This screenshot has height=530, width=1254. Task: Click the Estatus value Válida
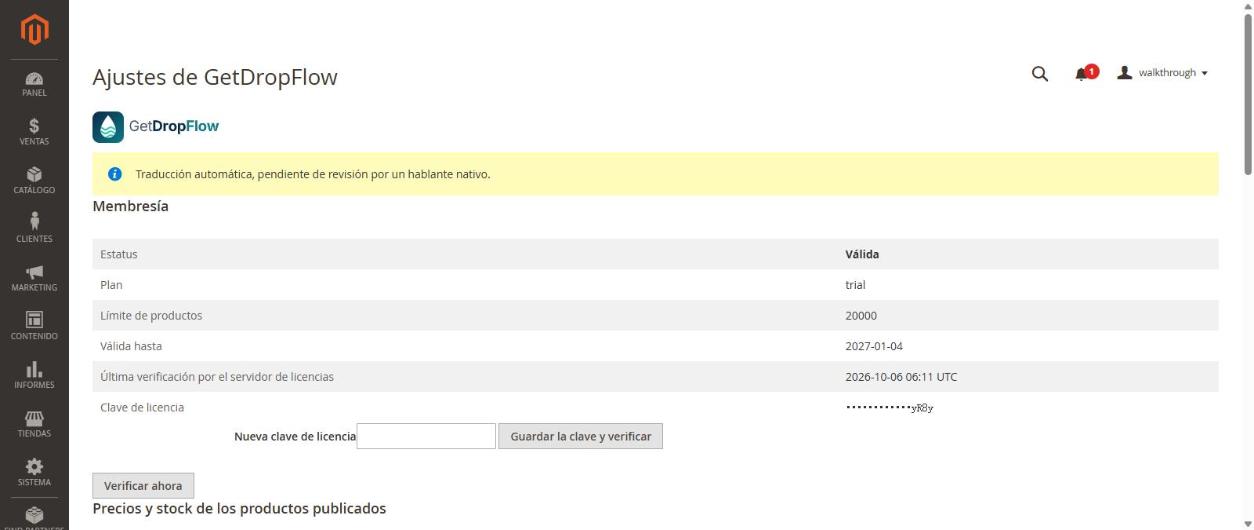tap(862, 254)
